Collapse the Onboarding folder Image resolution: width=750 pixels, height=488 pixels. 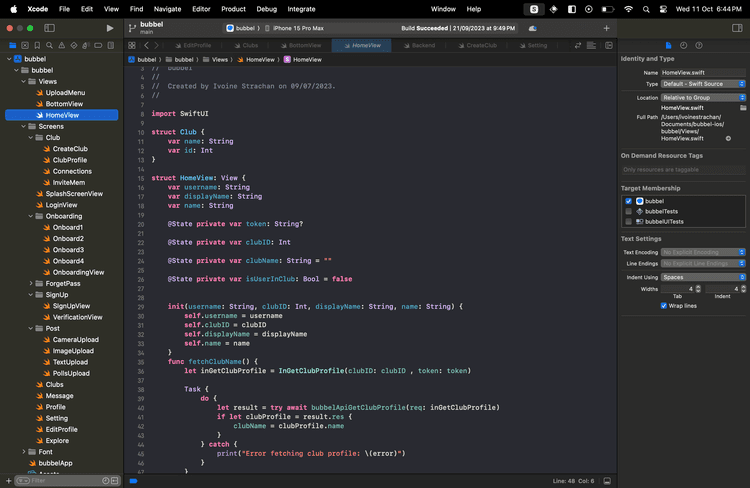(31, 216)
